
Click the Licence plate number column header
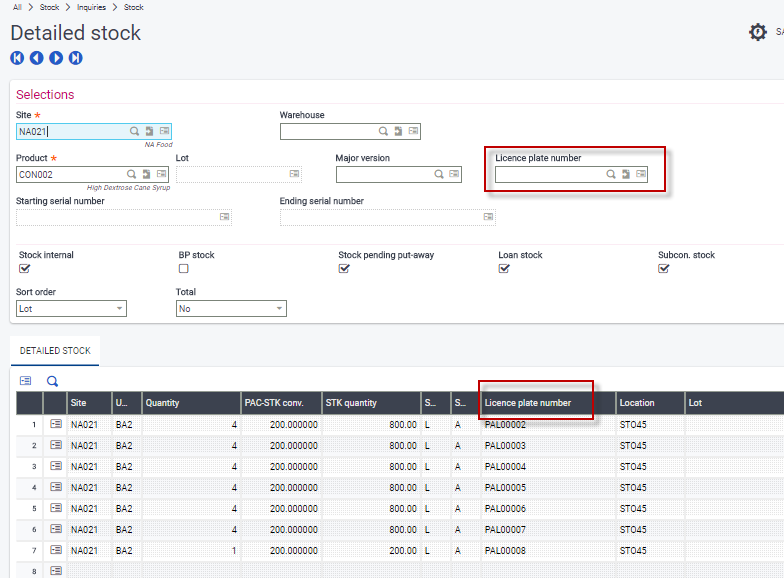[x=548, y=403]
